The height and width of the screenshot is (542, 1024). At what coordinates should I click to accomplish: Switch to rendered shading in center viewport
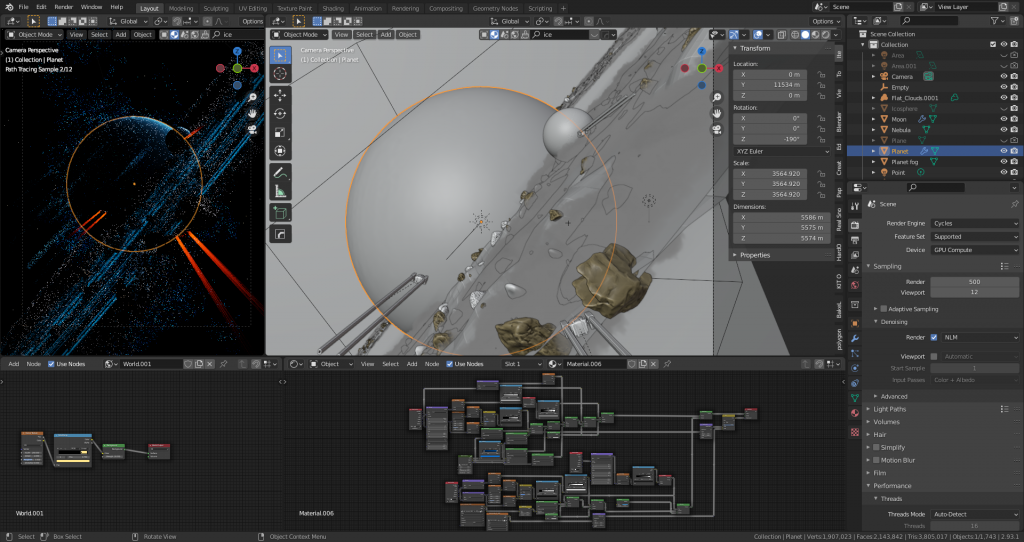[825, 35]
